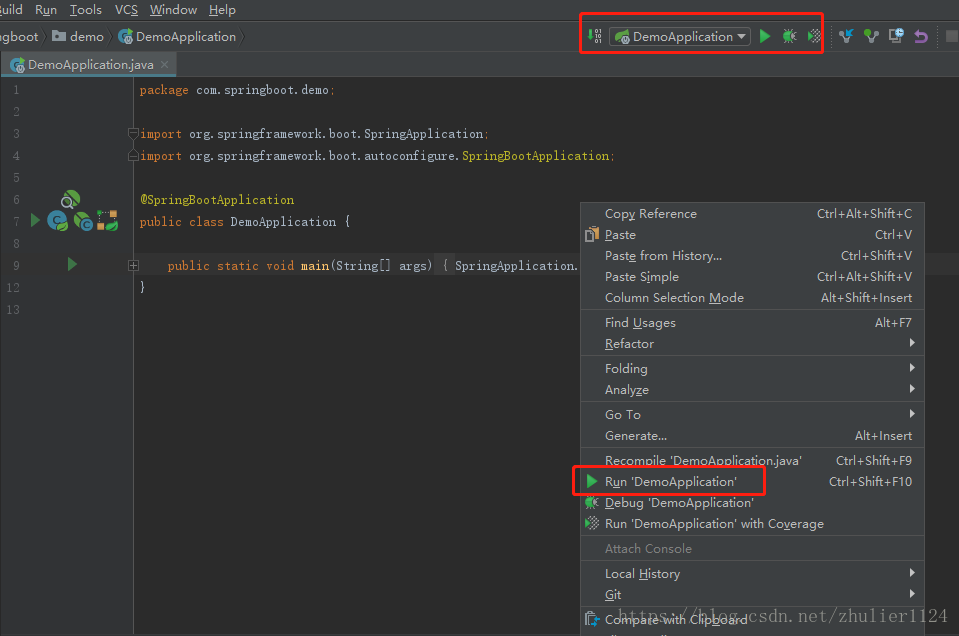Click the gray Stop square icon
The height and width of the screenshot is (636, 959).
pyautogui.click(x=952, y=37)
